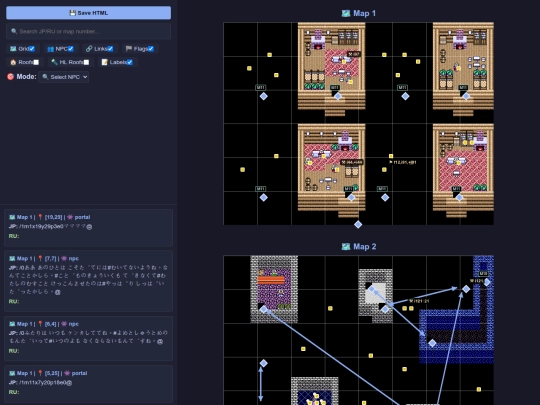Click the portal diamond between Map 1's top cabins
The height and width of the screenshot is (405, 540).
(405, 96)
